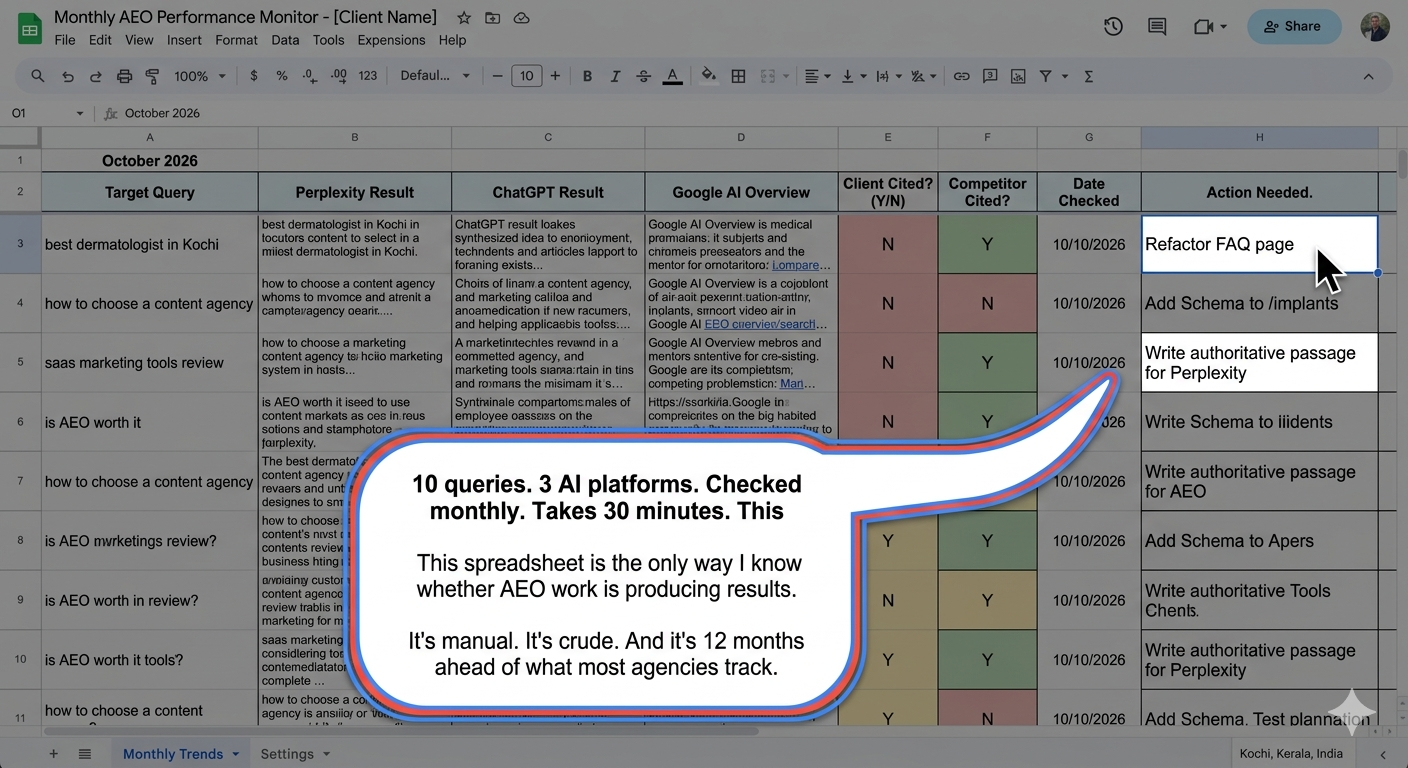Viewport: 1408px width, 768px height.
Task: Decrease decimal places
Action: click(309, 76)
